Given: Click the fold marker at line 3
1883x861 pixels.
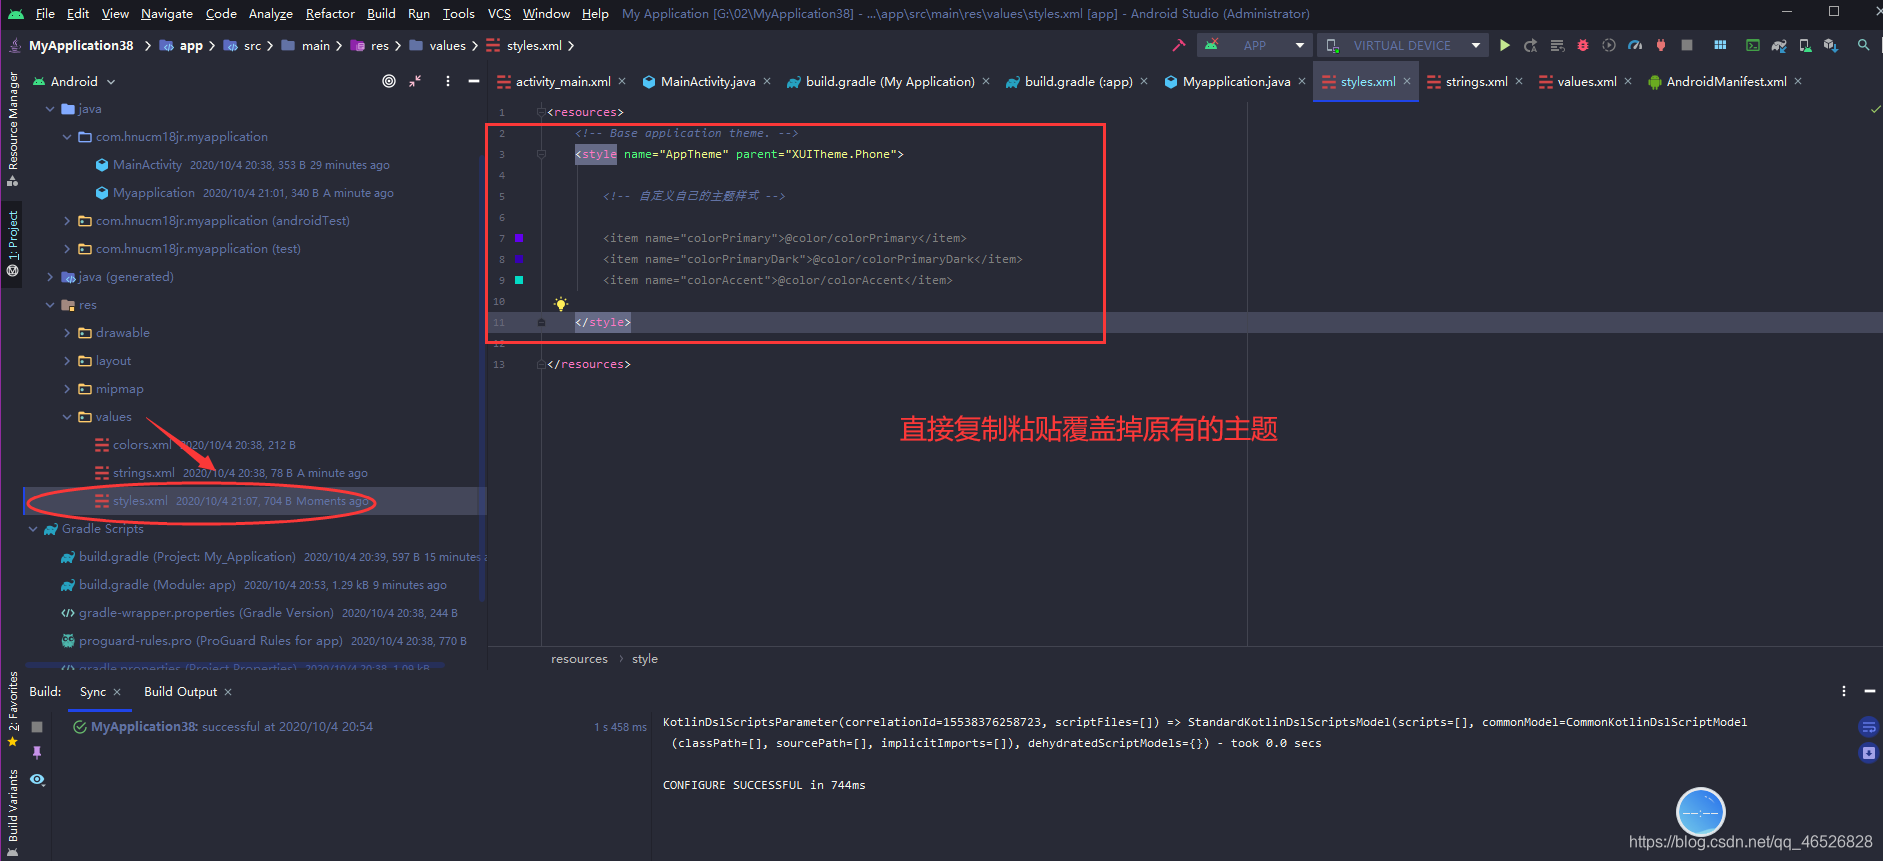Looking at the screenshot, I should 541,154.
